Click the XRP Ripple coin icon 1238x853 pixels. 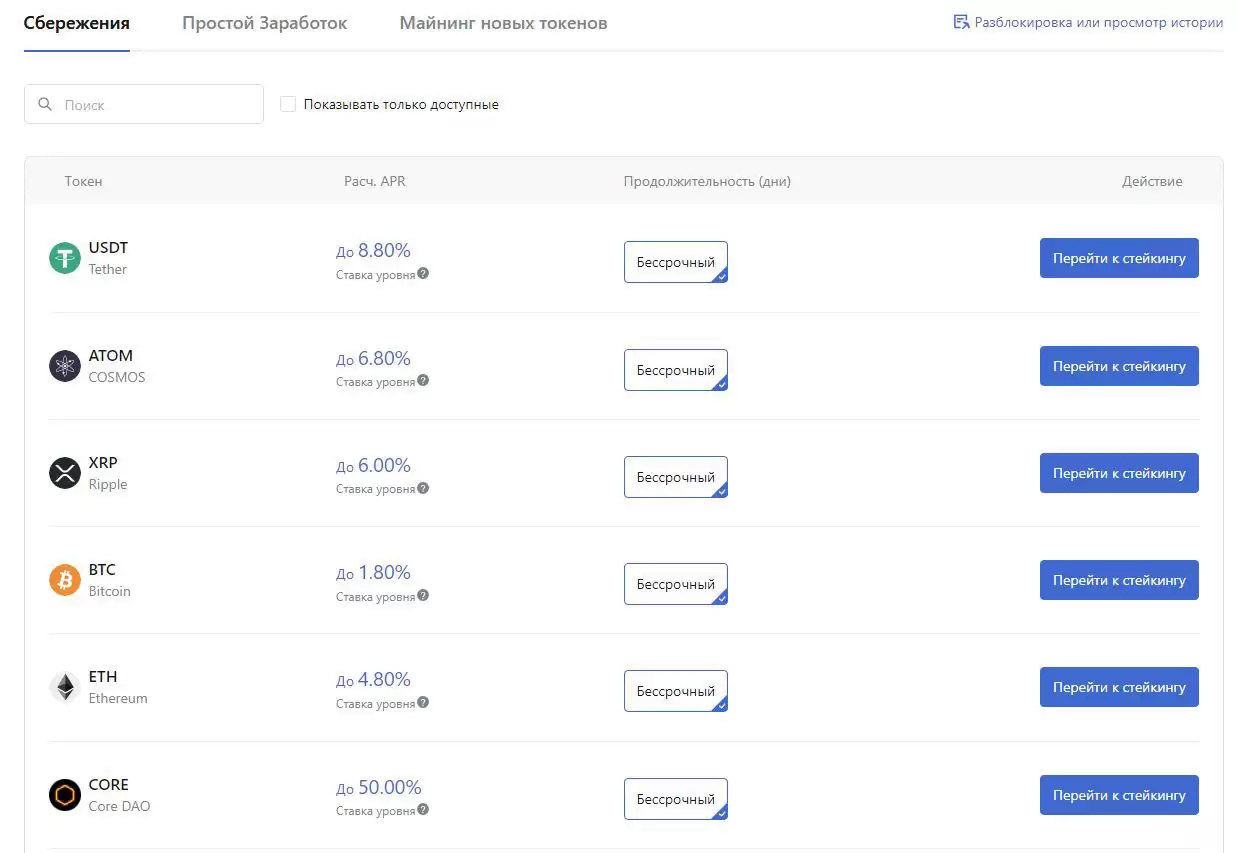(65, 473)
